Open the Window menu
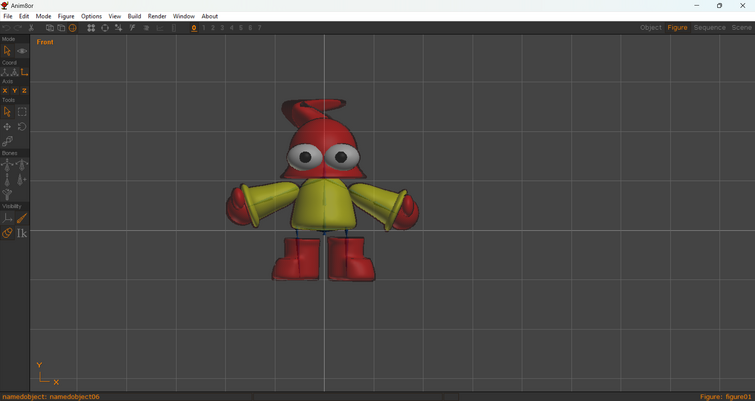 click(x=184, y=16)
